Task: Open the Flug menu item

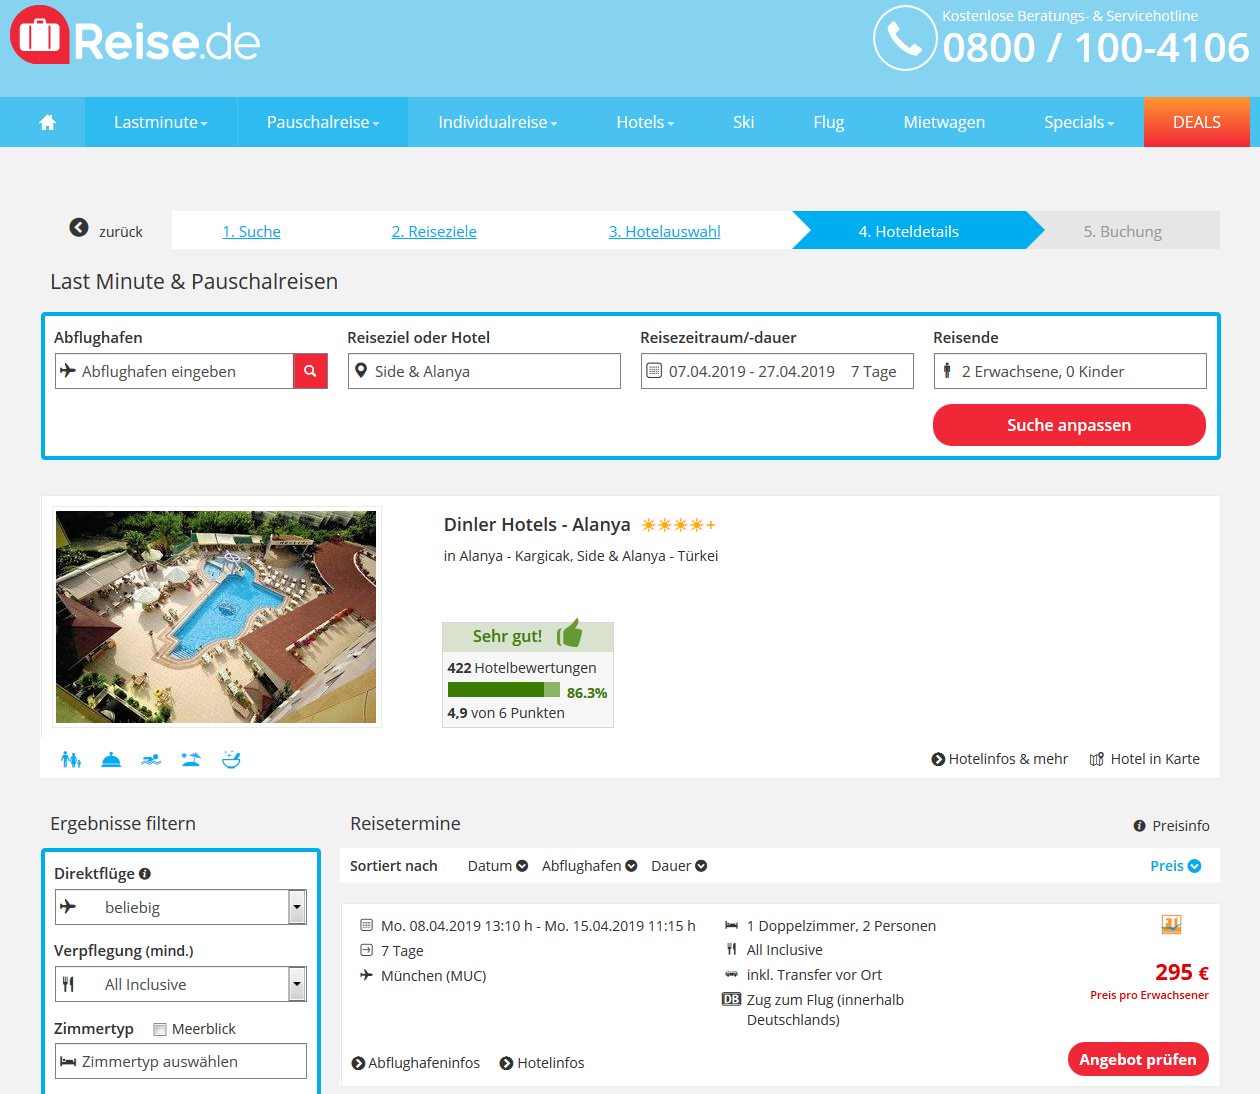Action: tap(829, 122)
